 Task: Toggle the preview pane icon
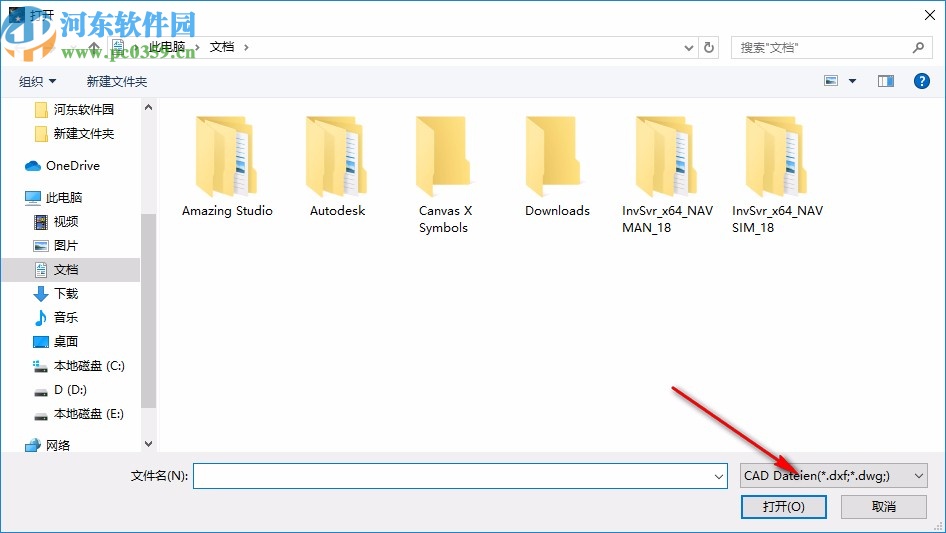(x=886, y=81)
